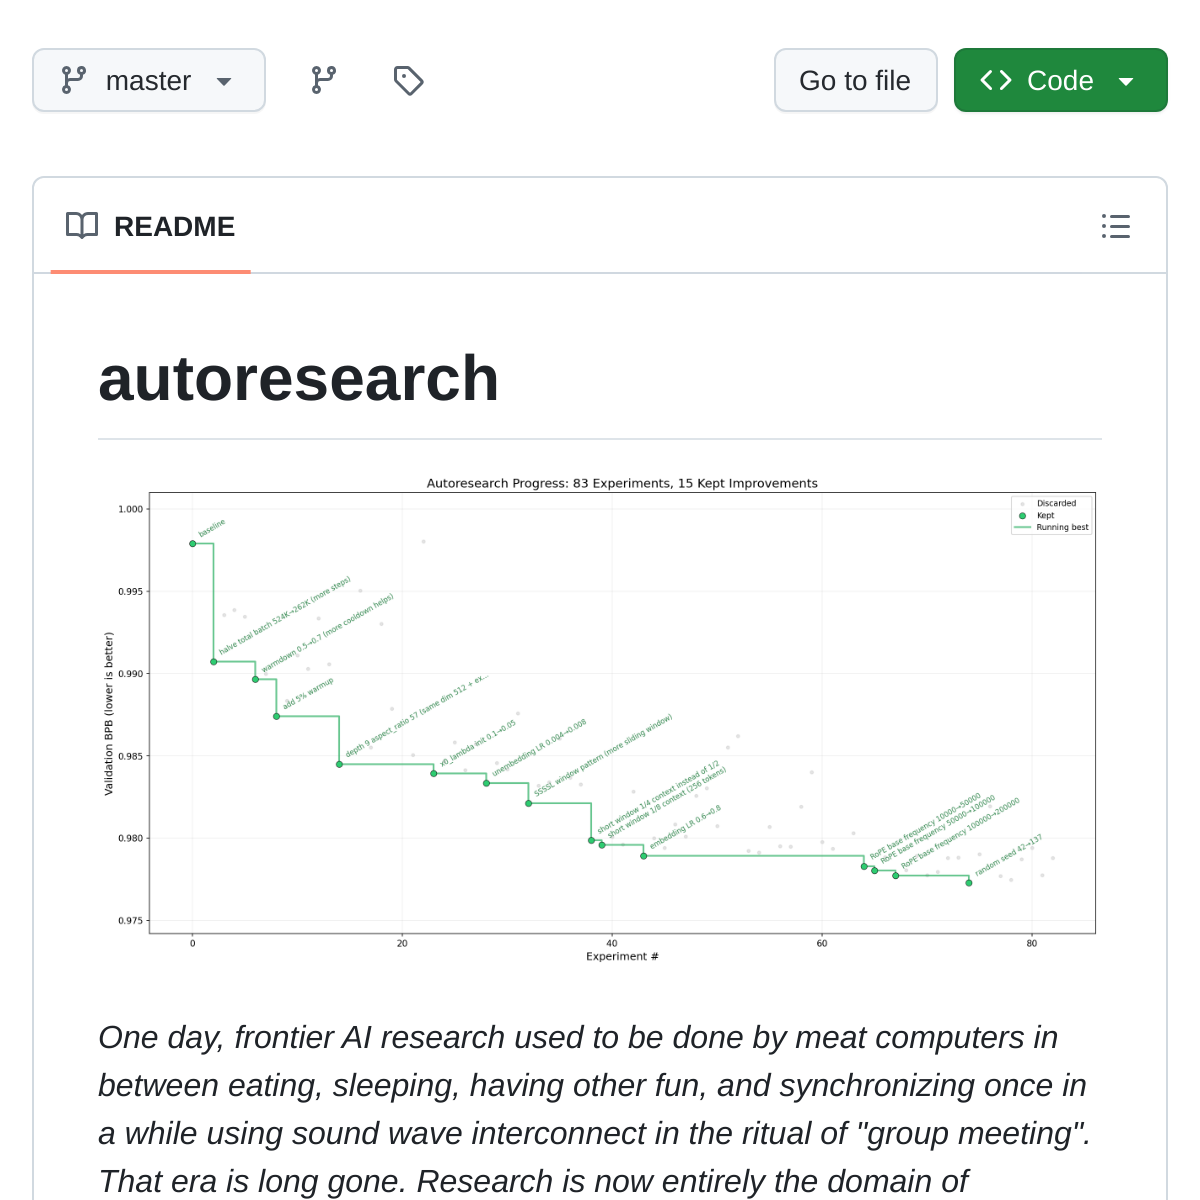This screenshot has height=1200, width=1200.
Task: Click the Code button
Action: pyautogui.click(x=1060, y=80)
